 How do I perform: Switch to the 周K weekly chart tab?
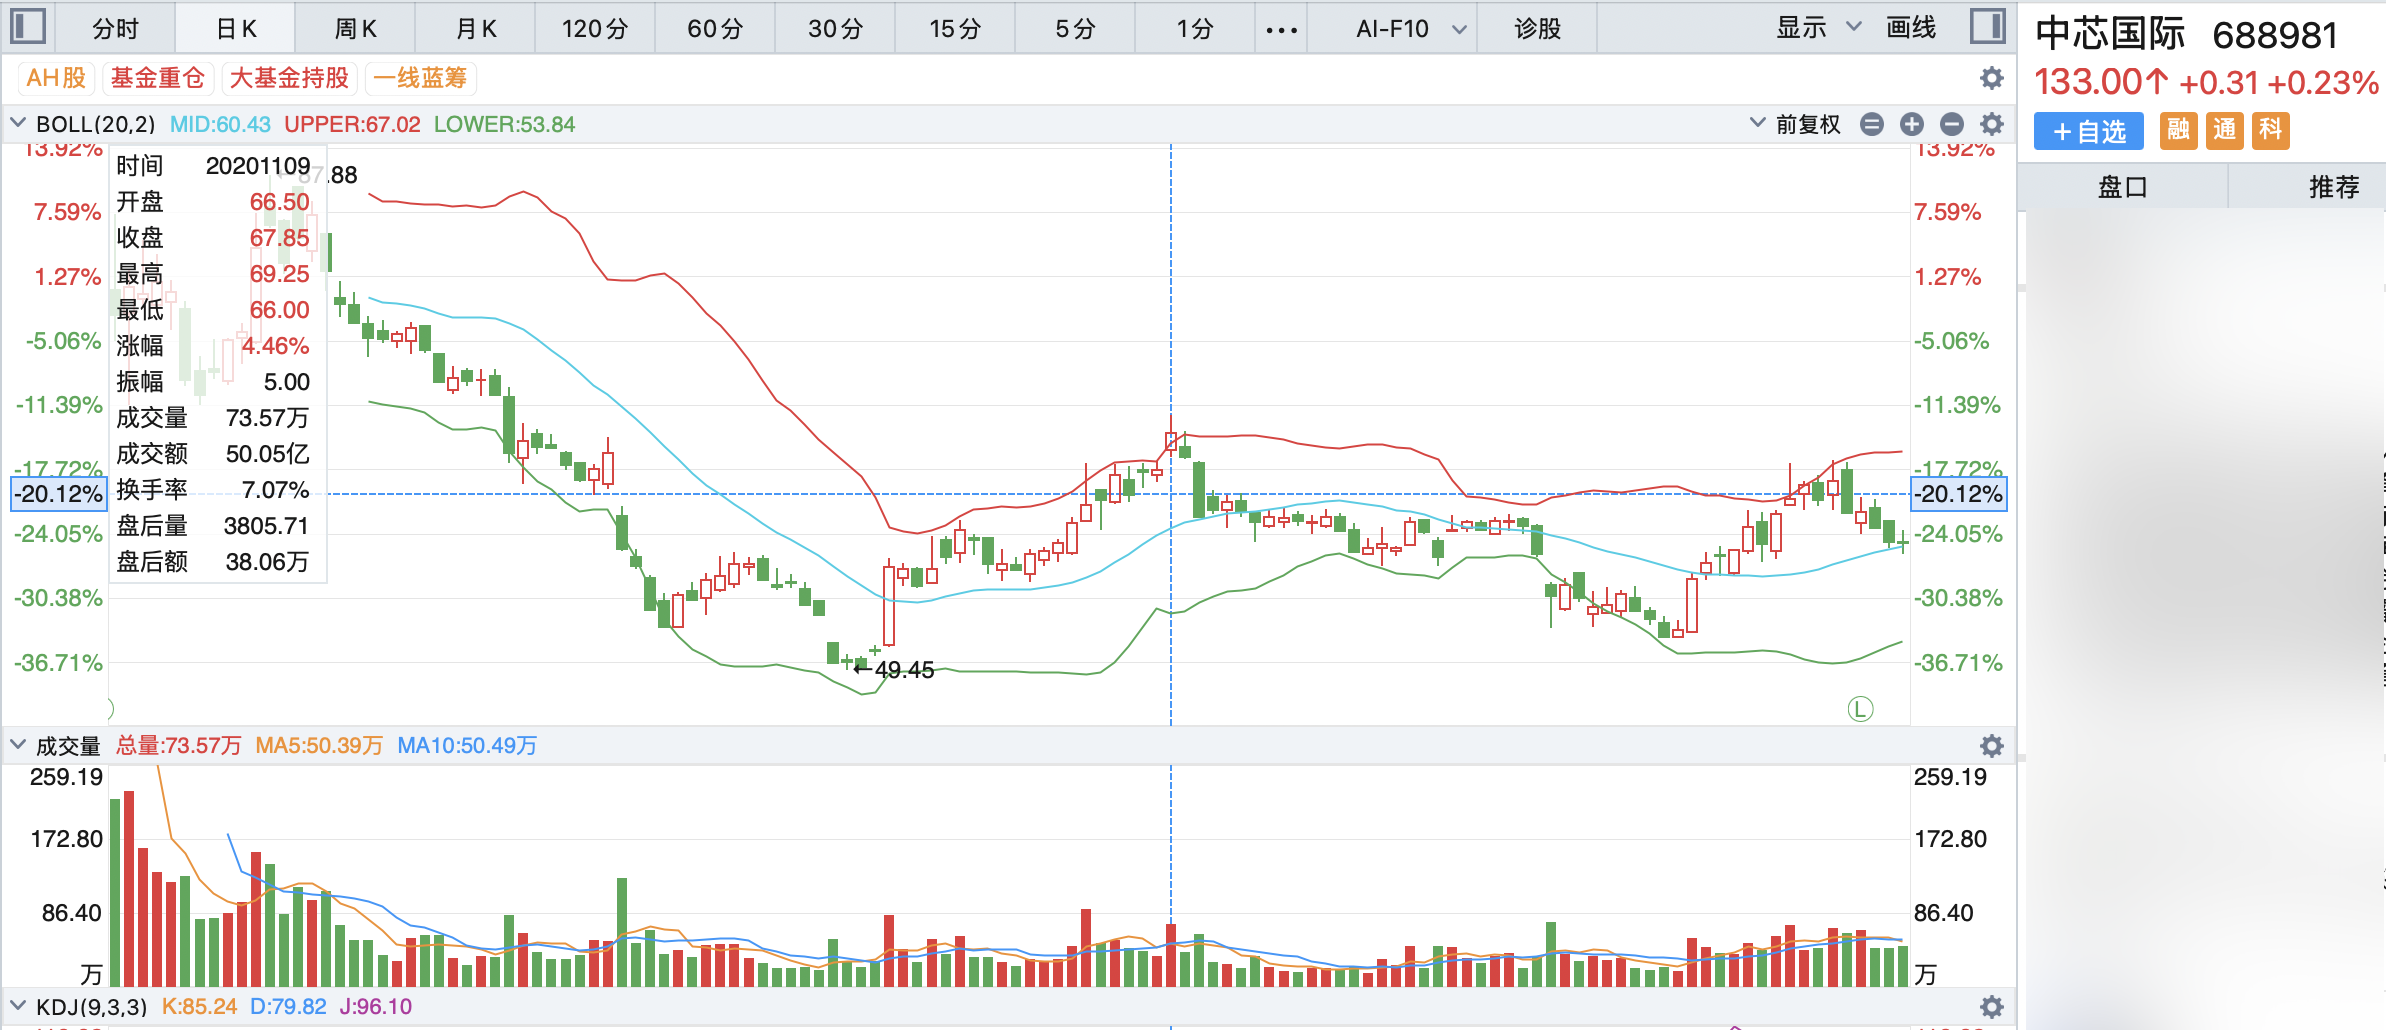point(355,29)
